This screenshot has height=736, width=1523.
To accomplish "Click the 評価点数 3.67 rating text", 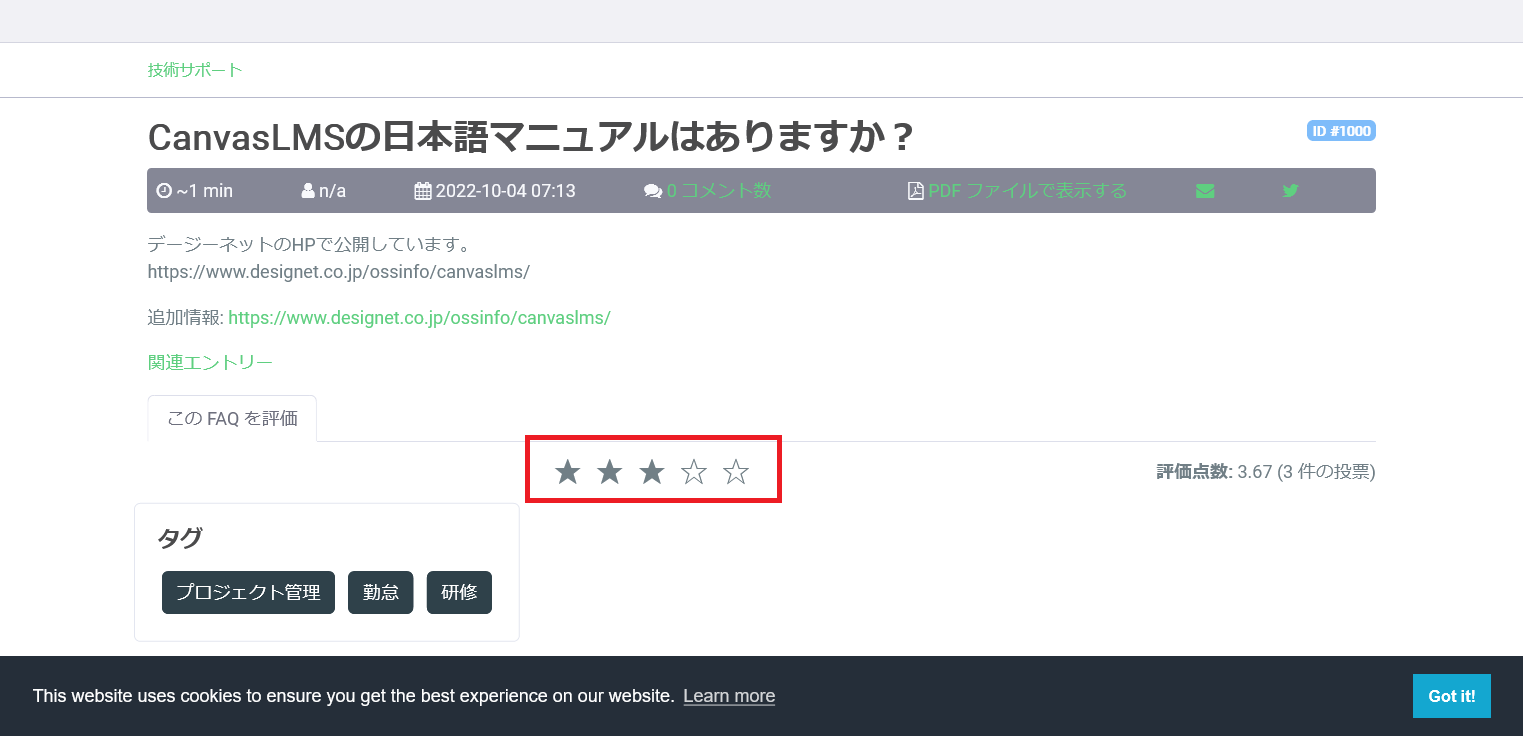I will (x=1266, y=472).
